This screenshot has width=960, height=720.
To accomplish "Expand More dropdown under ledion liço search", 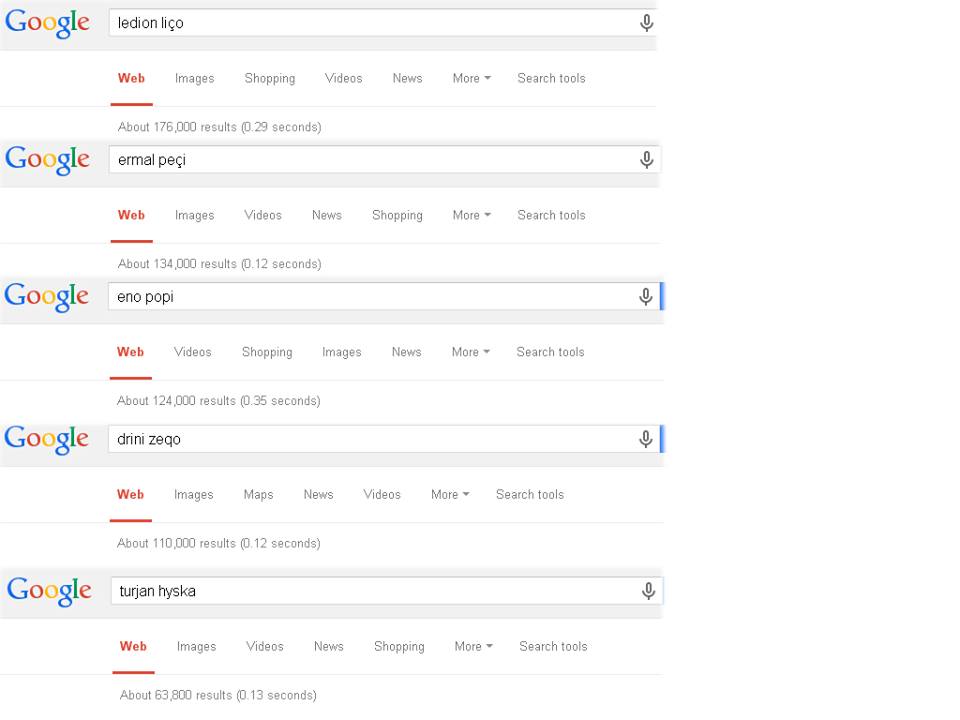I will (x=471, y=78).
